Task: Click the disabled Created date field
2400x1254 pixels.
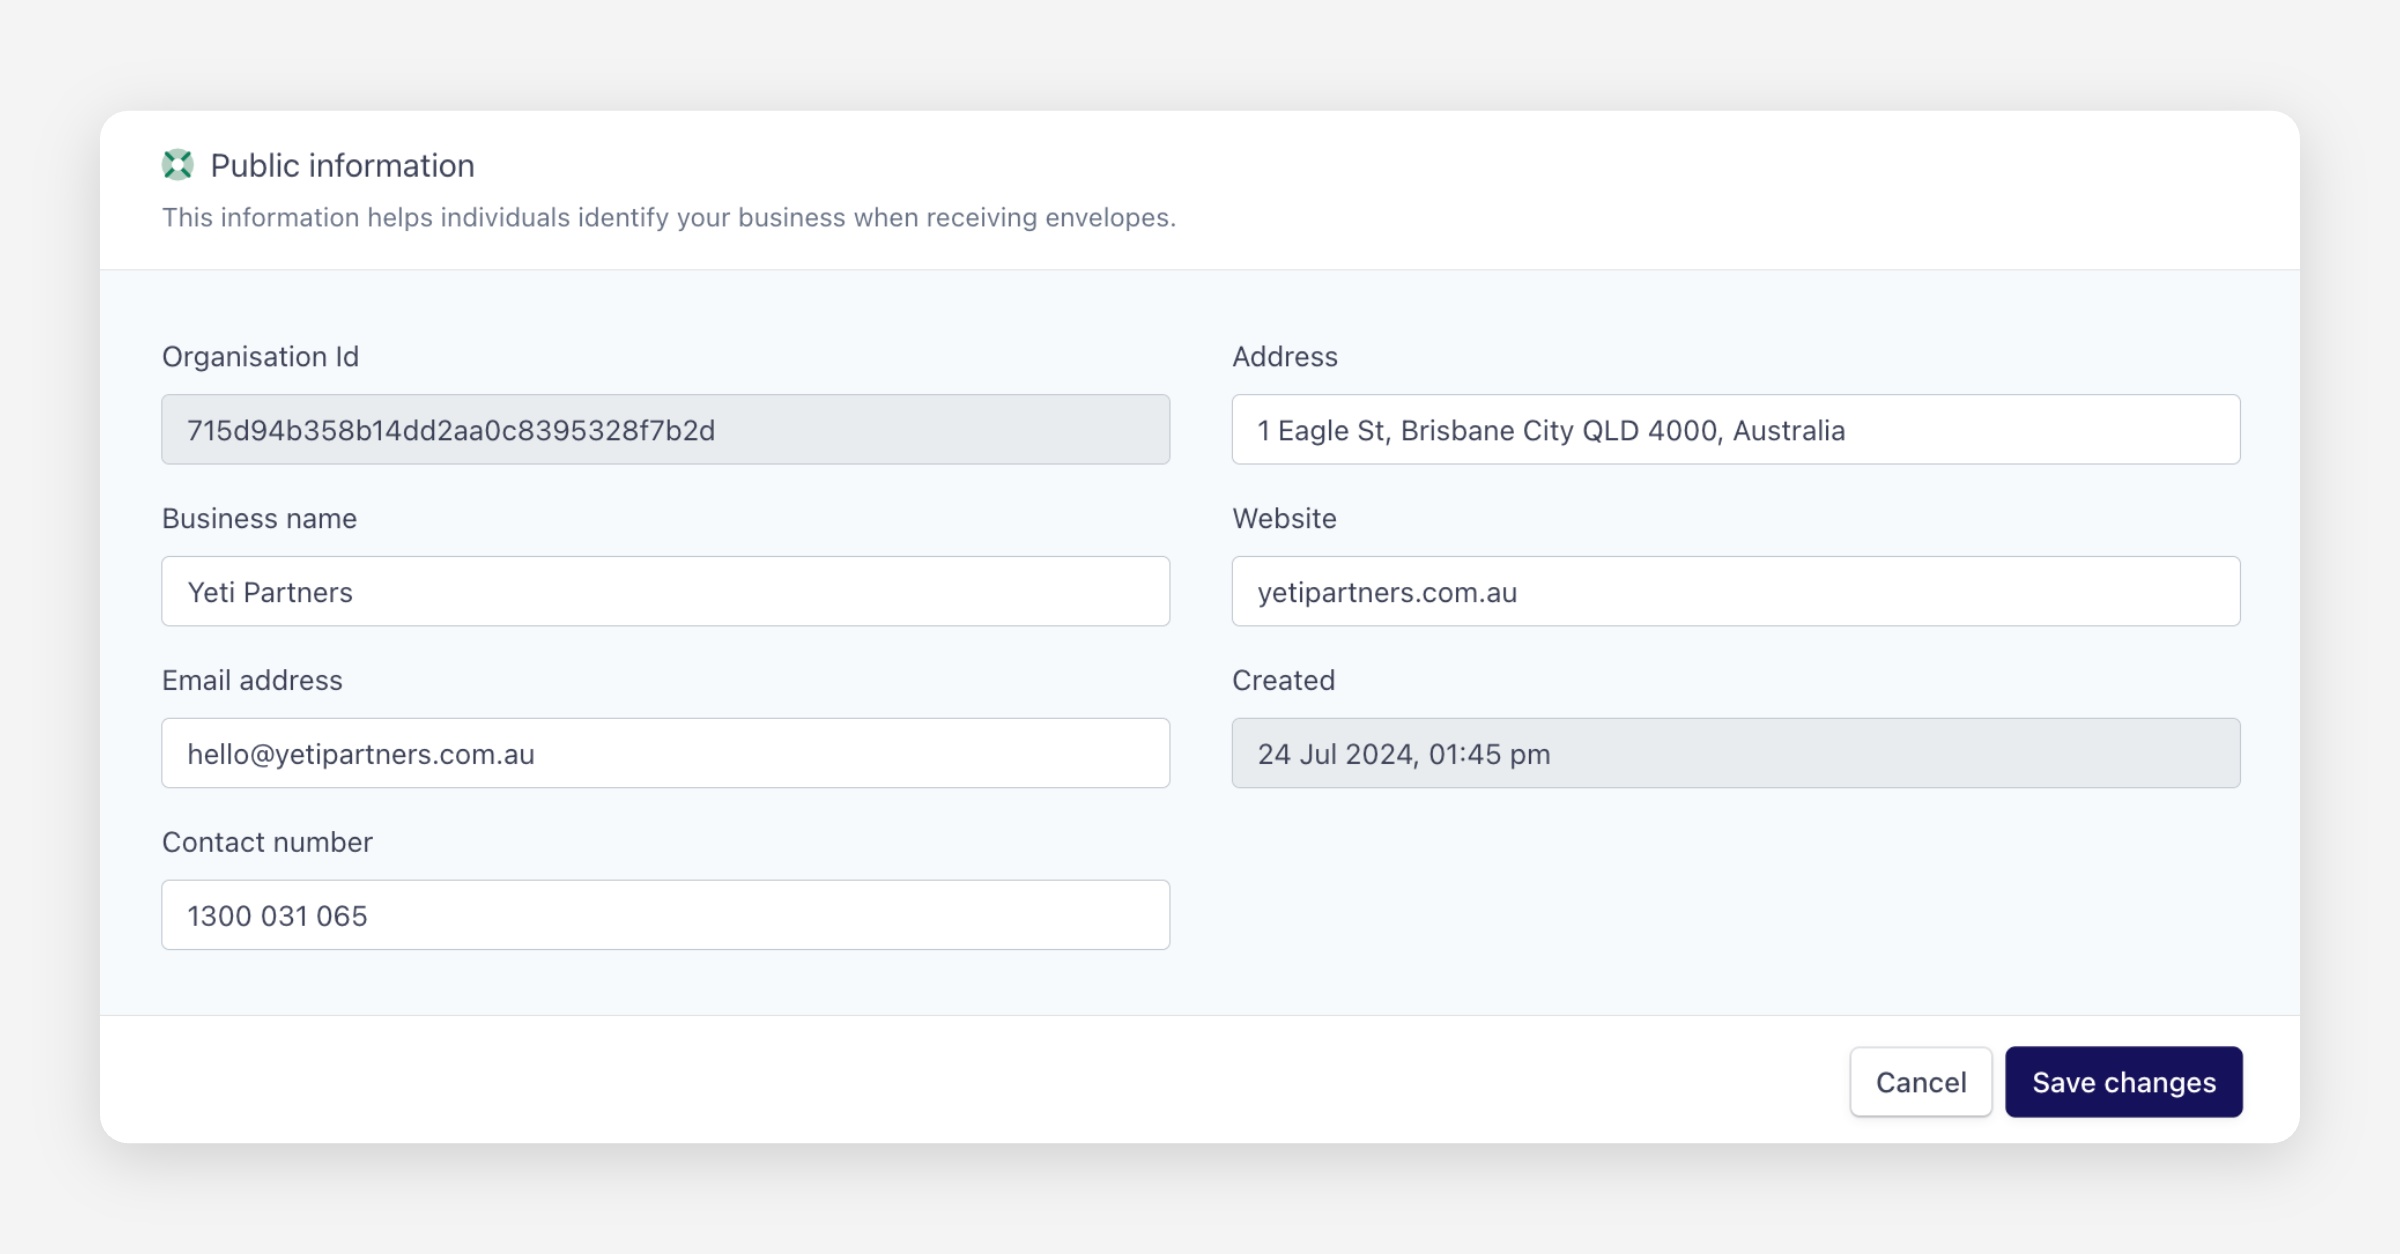Action: point(1735,754)
